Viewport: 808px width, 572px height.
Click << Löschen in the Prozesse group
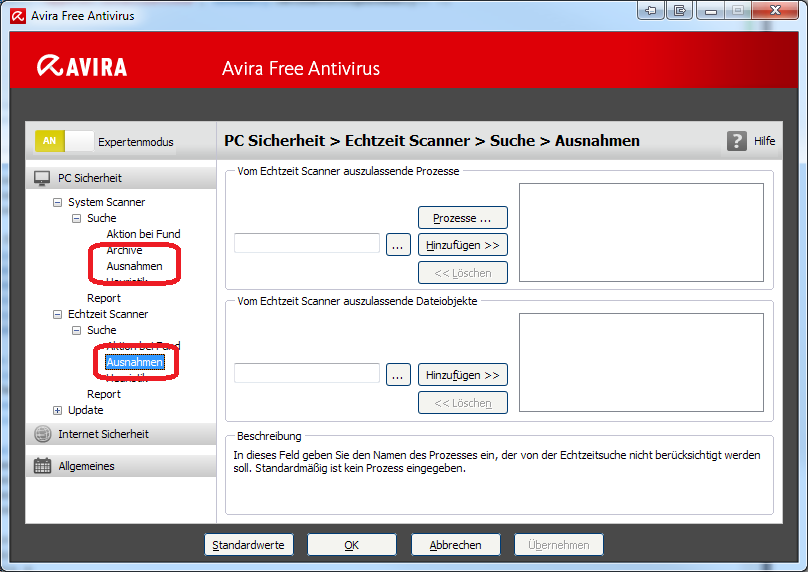pyautogui.click(x=463, y=273)
